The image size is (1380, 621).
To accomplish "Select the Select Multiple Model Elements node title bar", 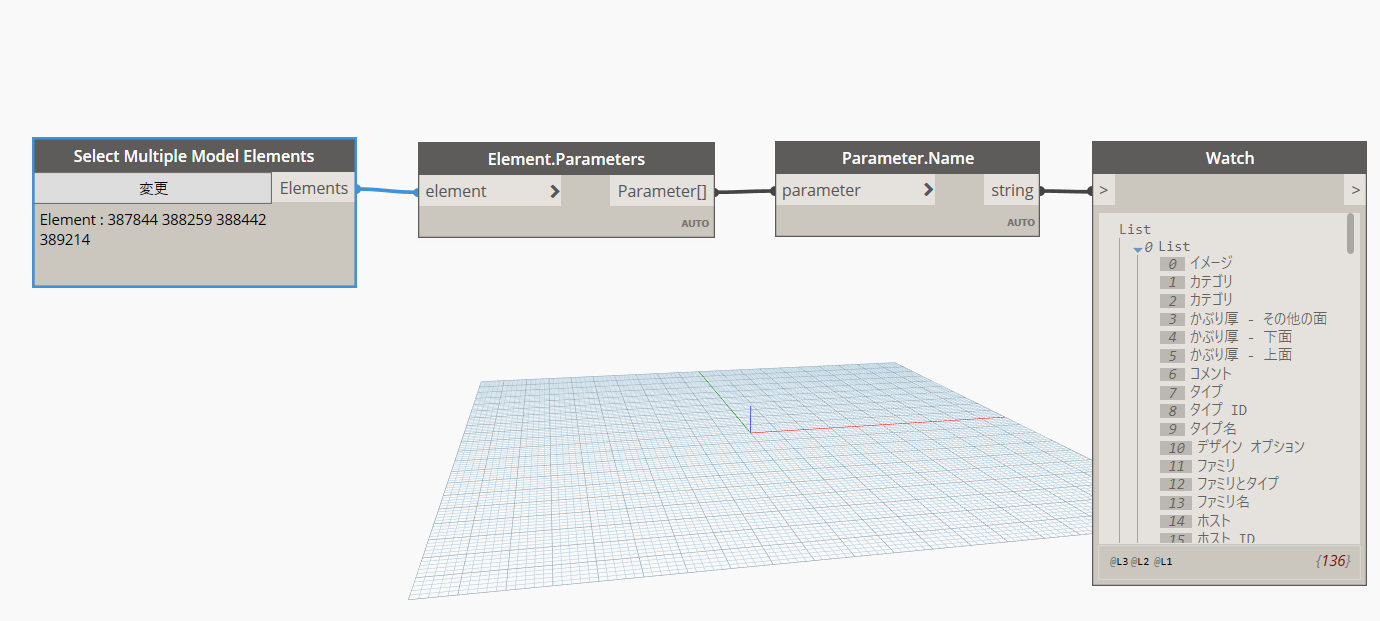I will [x=194, y=155].
